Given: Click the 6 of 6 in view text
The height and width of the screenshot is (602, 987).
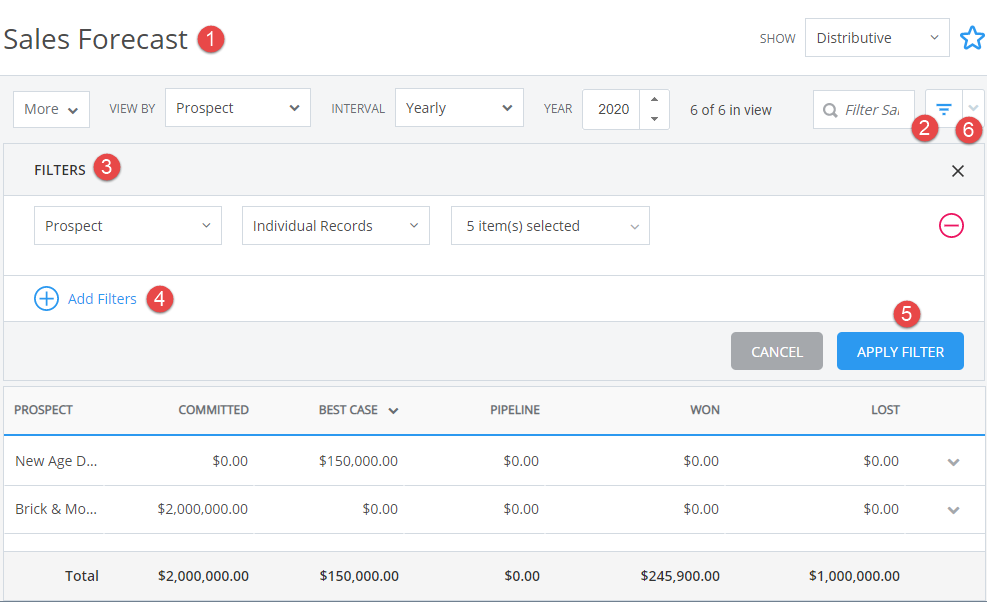Looking at the screenshot, I should click(x=730, y=110).
